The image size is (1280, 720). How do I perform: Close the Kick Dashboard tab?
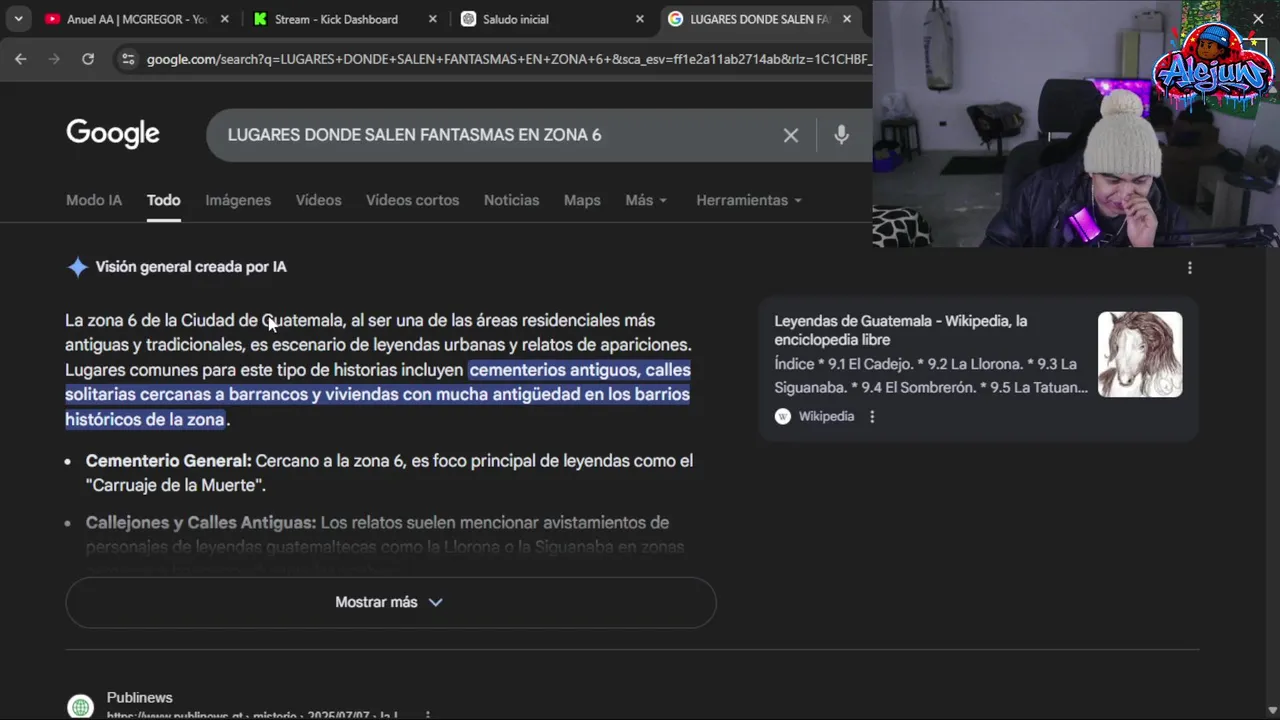pos(433,19)
